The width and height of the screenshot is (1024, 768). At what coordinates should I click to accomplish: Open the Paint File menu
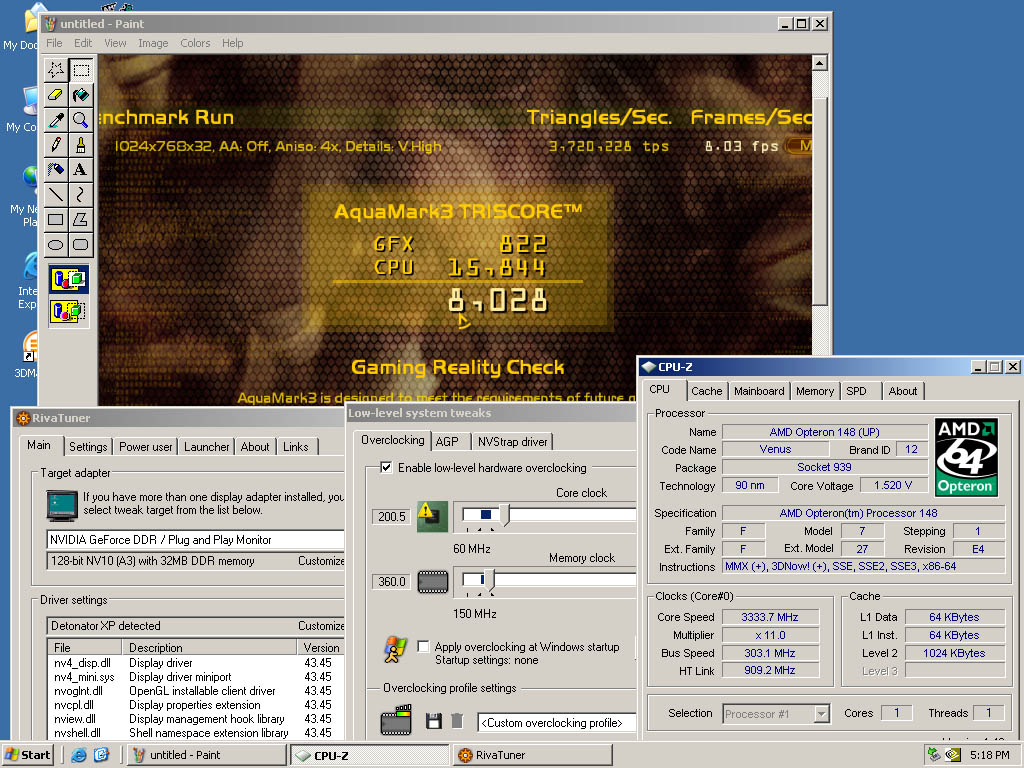[x=54, y=43]
